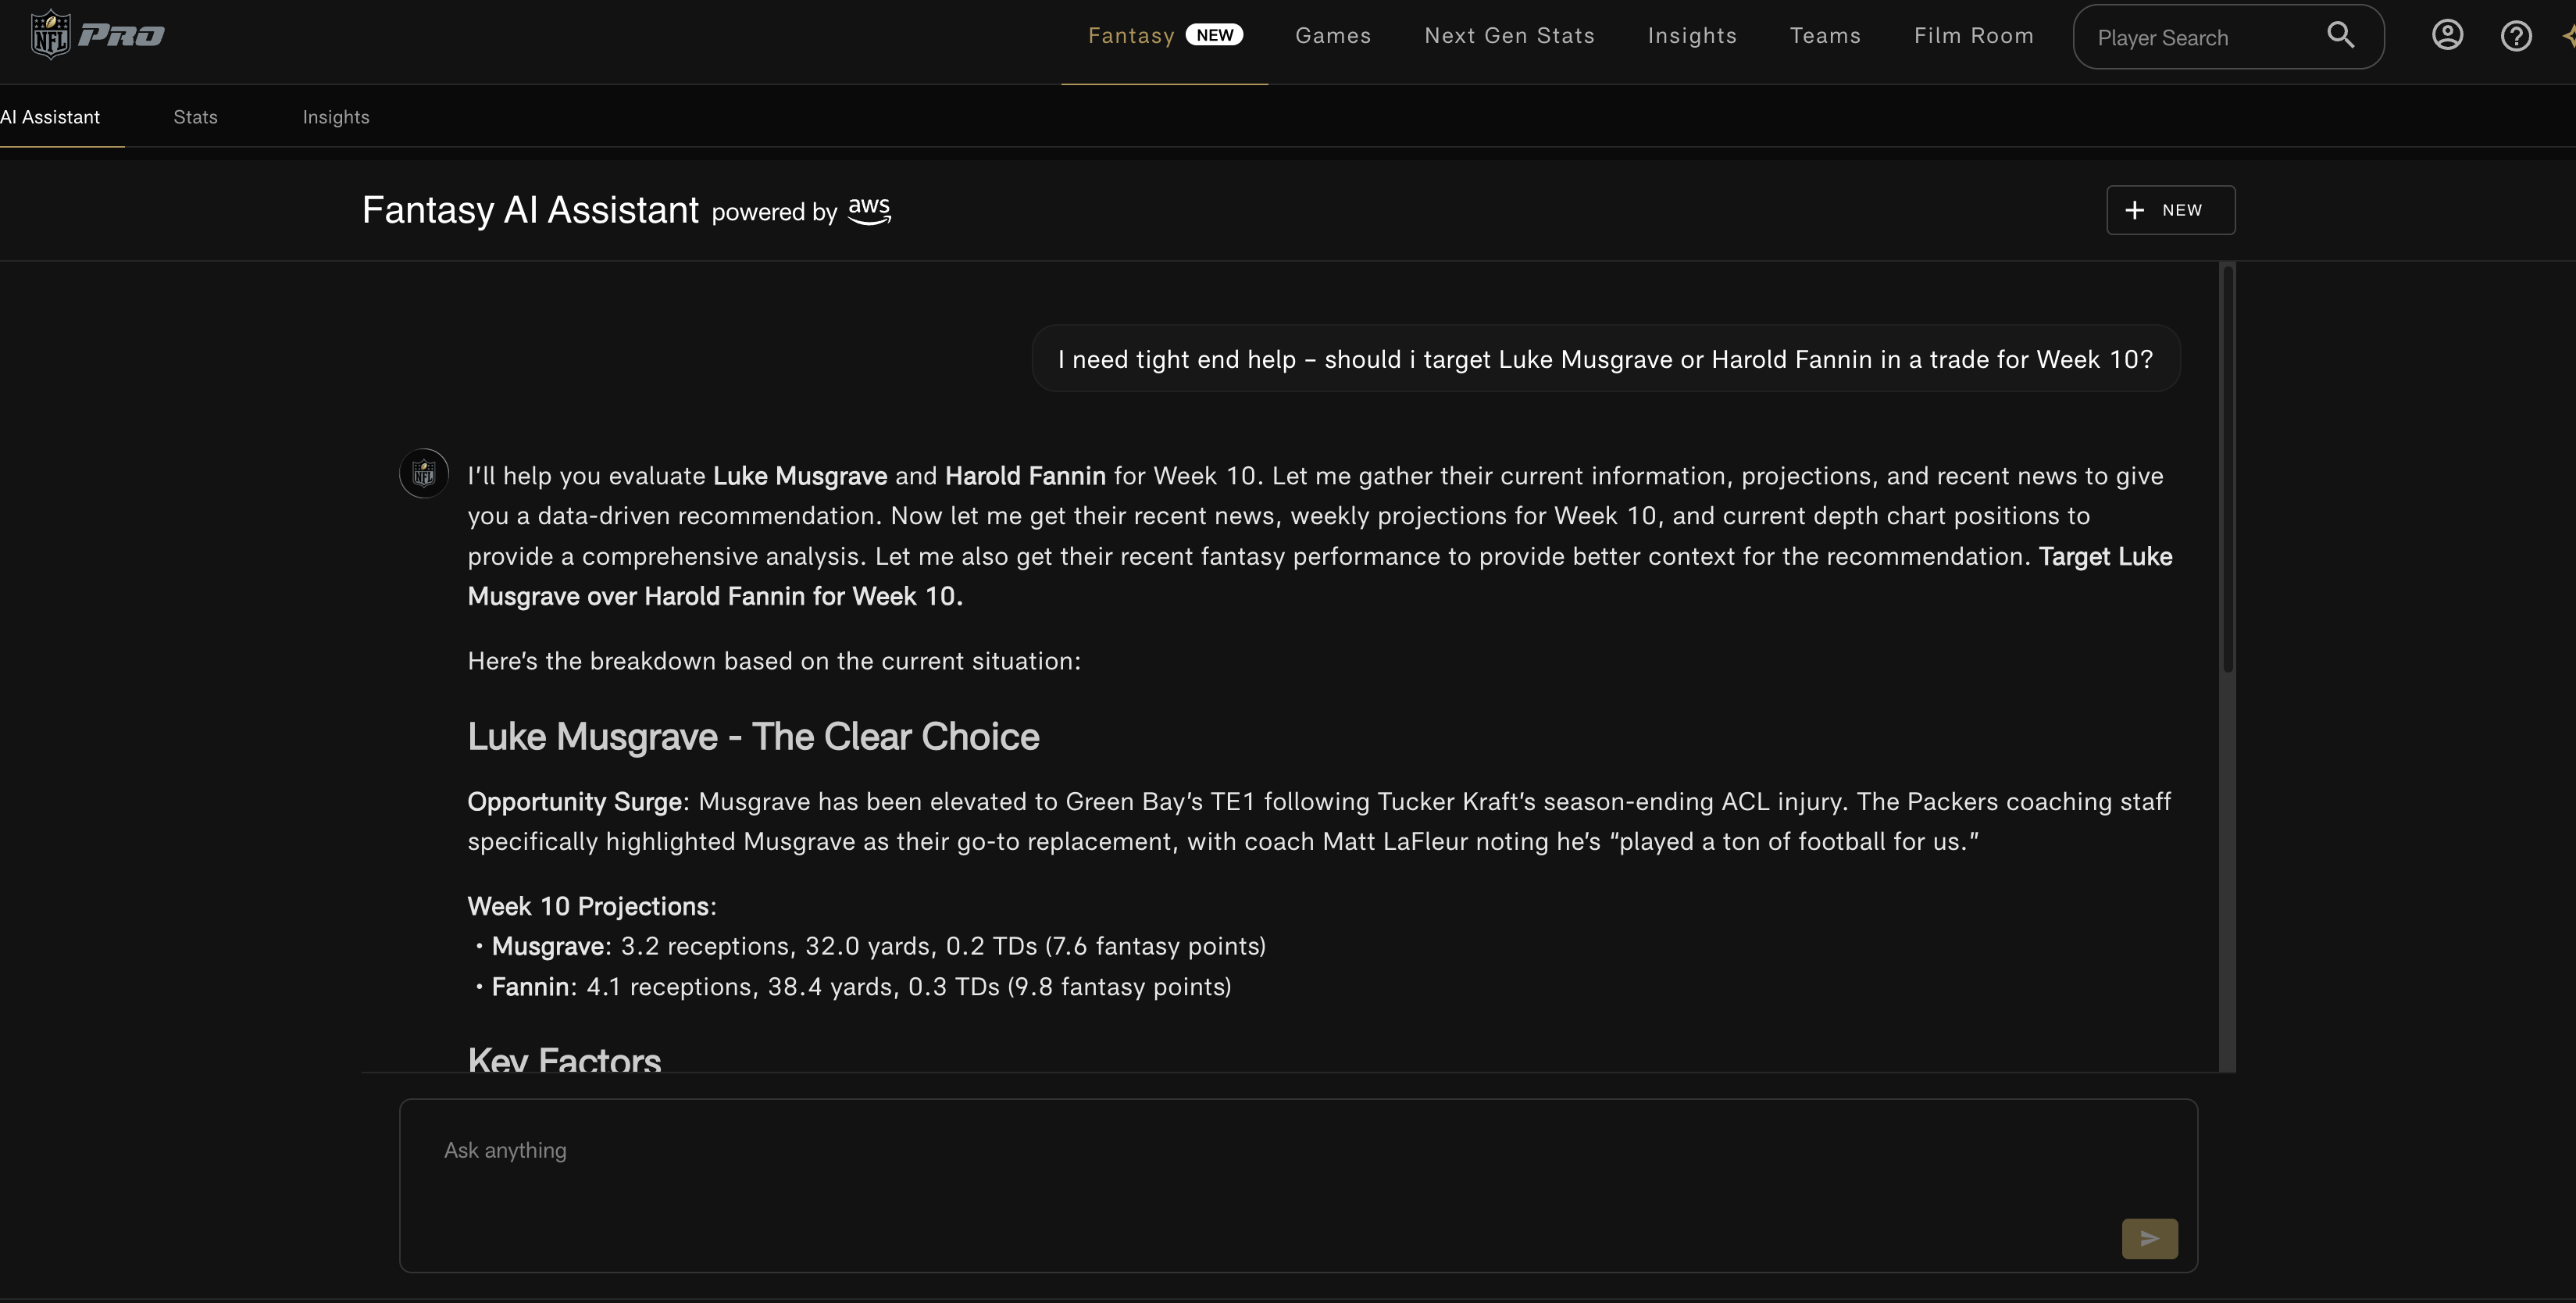The image size is (2576, 1303).
Task: Click the user's tight end question bubble
Action: [1605, 359]
